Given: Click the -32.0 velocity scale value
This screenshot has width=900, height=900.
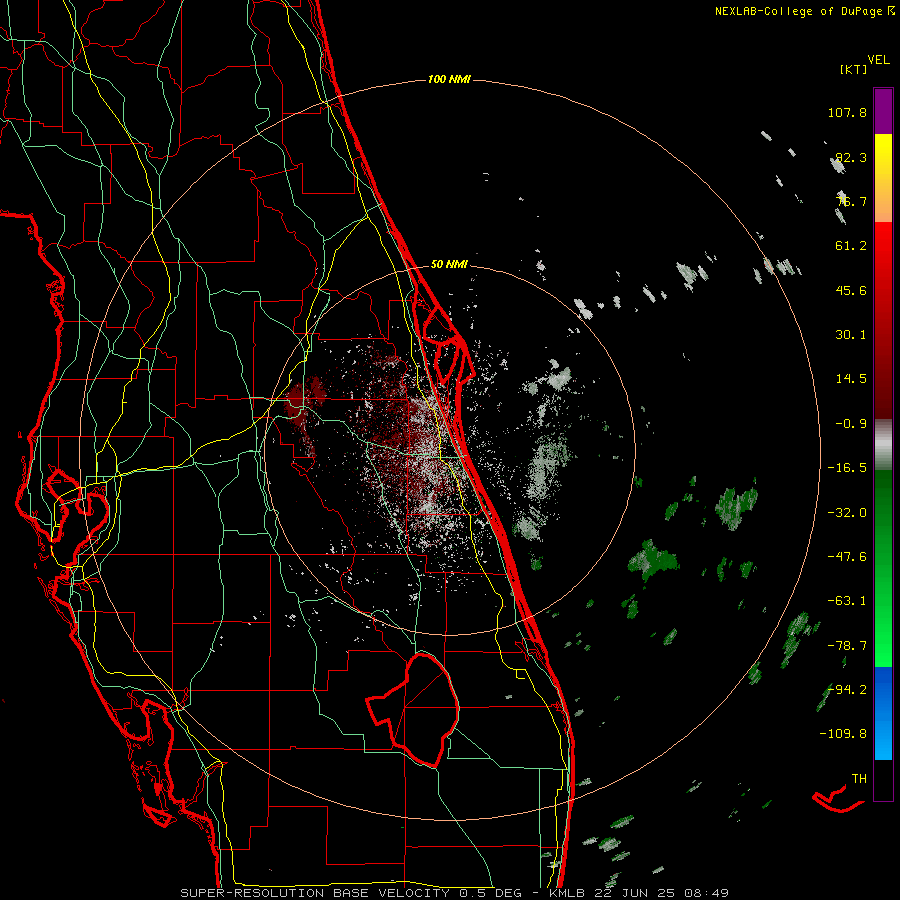Looking at the screenshot, I should coord(847,512).
